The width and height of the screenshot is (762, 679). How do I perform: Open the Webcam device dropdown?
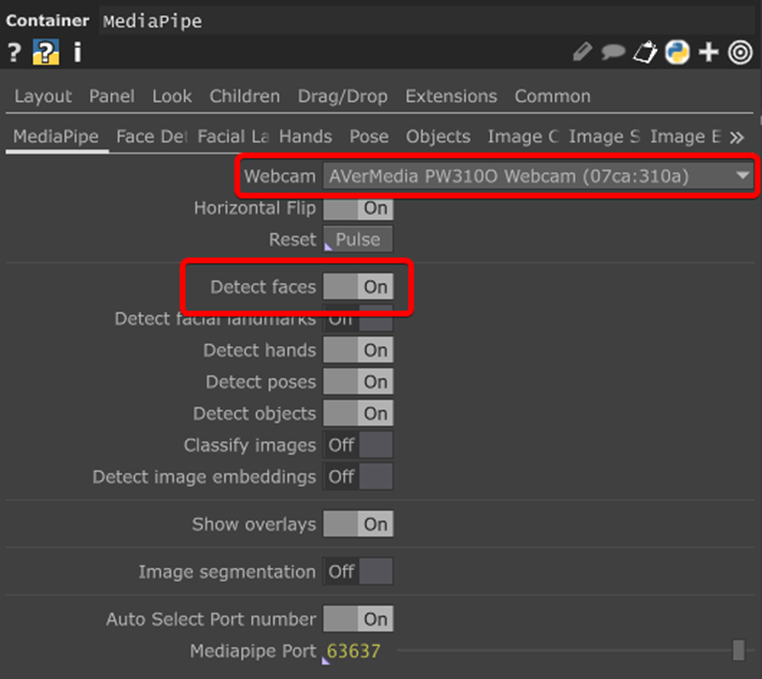coord(537,177)
